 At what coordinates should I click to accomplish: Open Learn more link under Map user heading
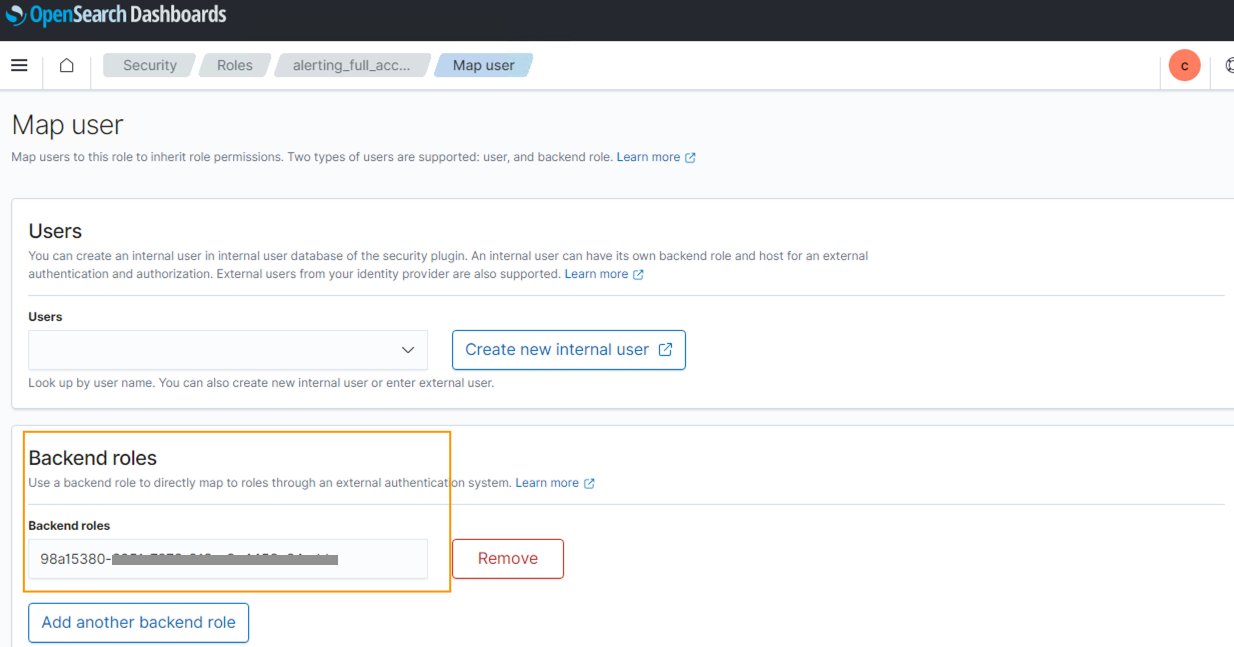click(x=647, y=157)
